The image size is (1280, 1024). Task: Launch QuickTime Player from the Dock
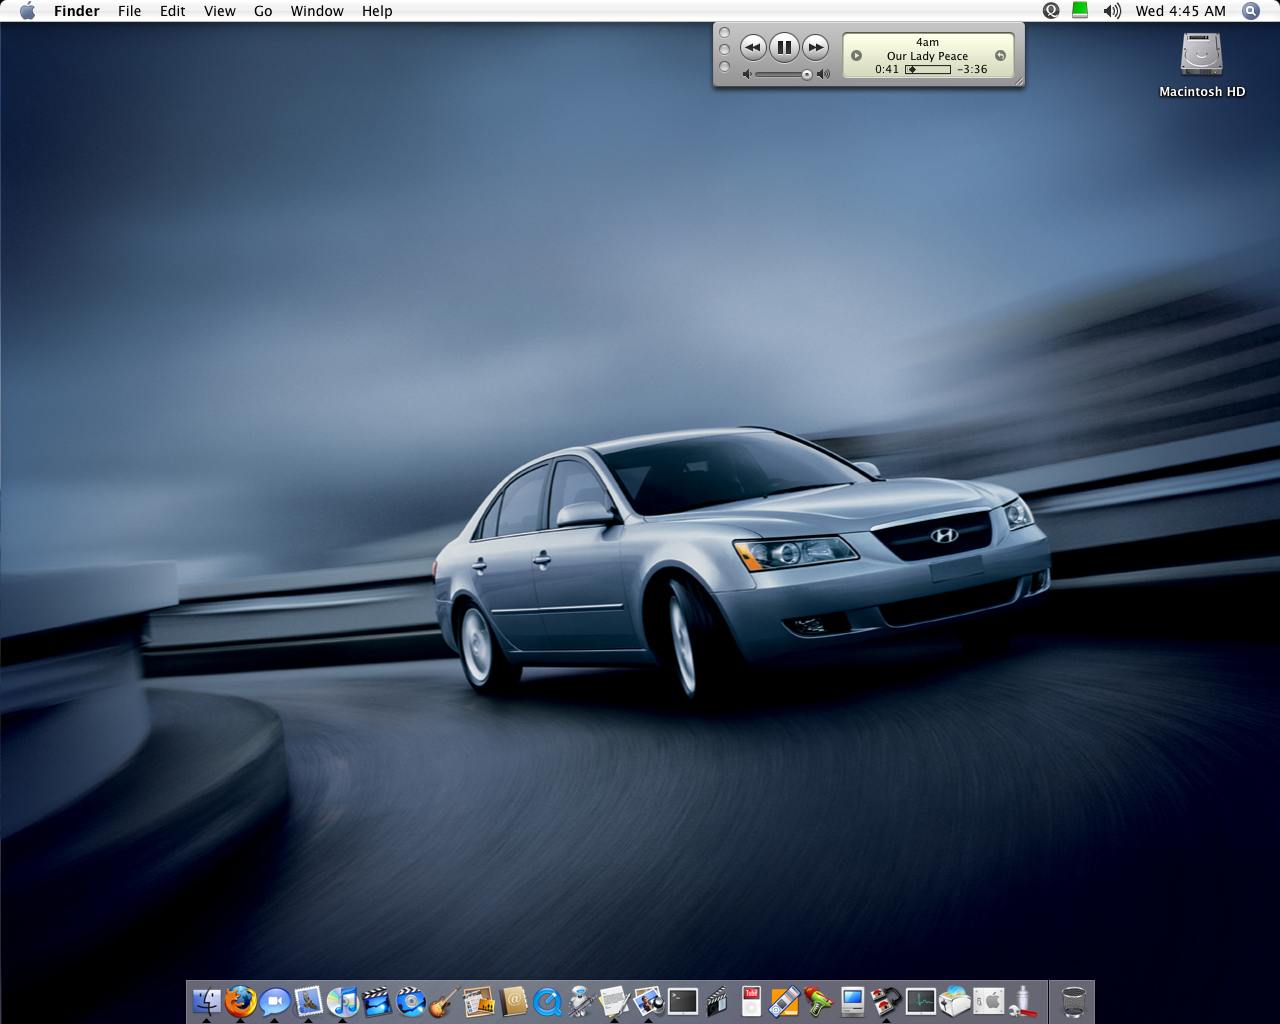(x=547, y=1001)
